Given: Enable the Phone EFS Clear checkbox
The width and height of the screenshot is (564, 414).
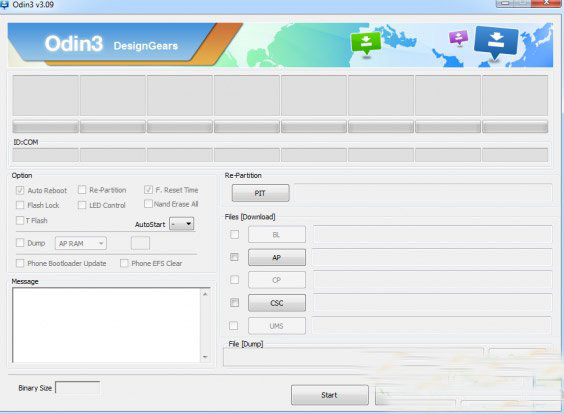Looking at the screenshot, I should pyautogui.click(x=124, y=263).
